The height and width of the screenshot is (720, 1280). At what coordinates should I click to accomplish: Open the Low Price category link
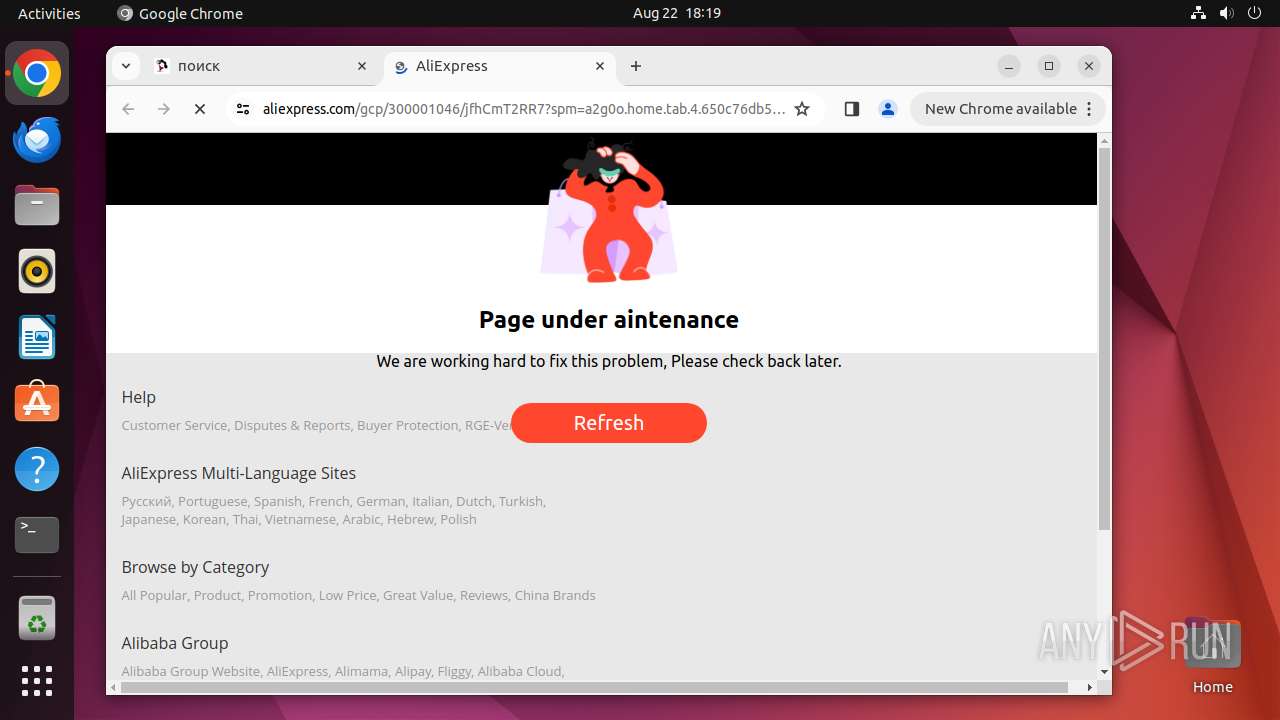point(347,595)
